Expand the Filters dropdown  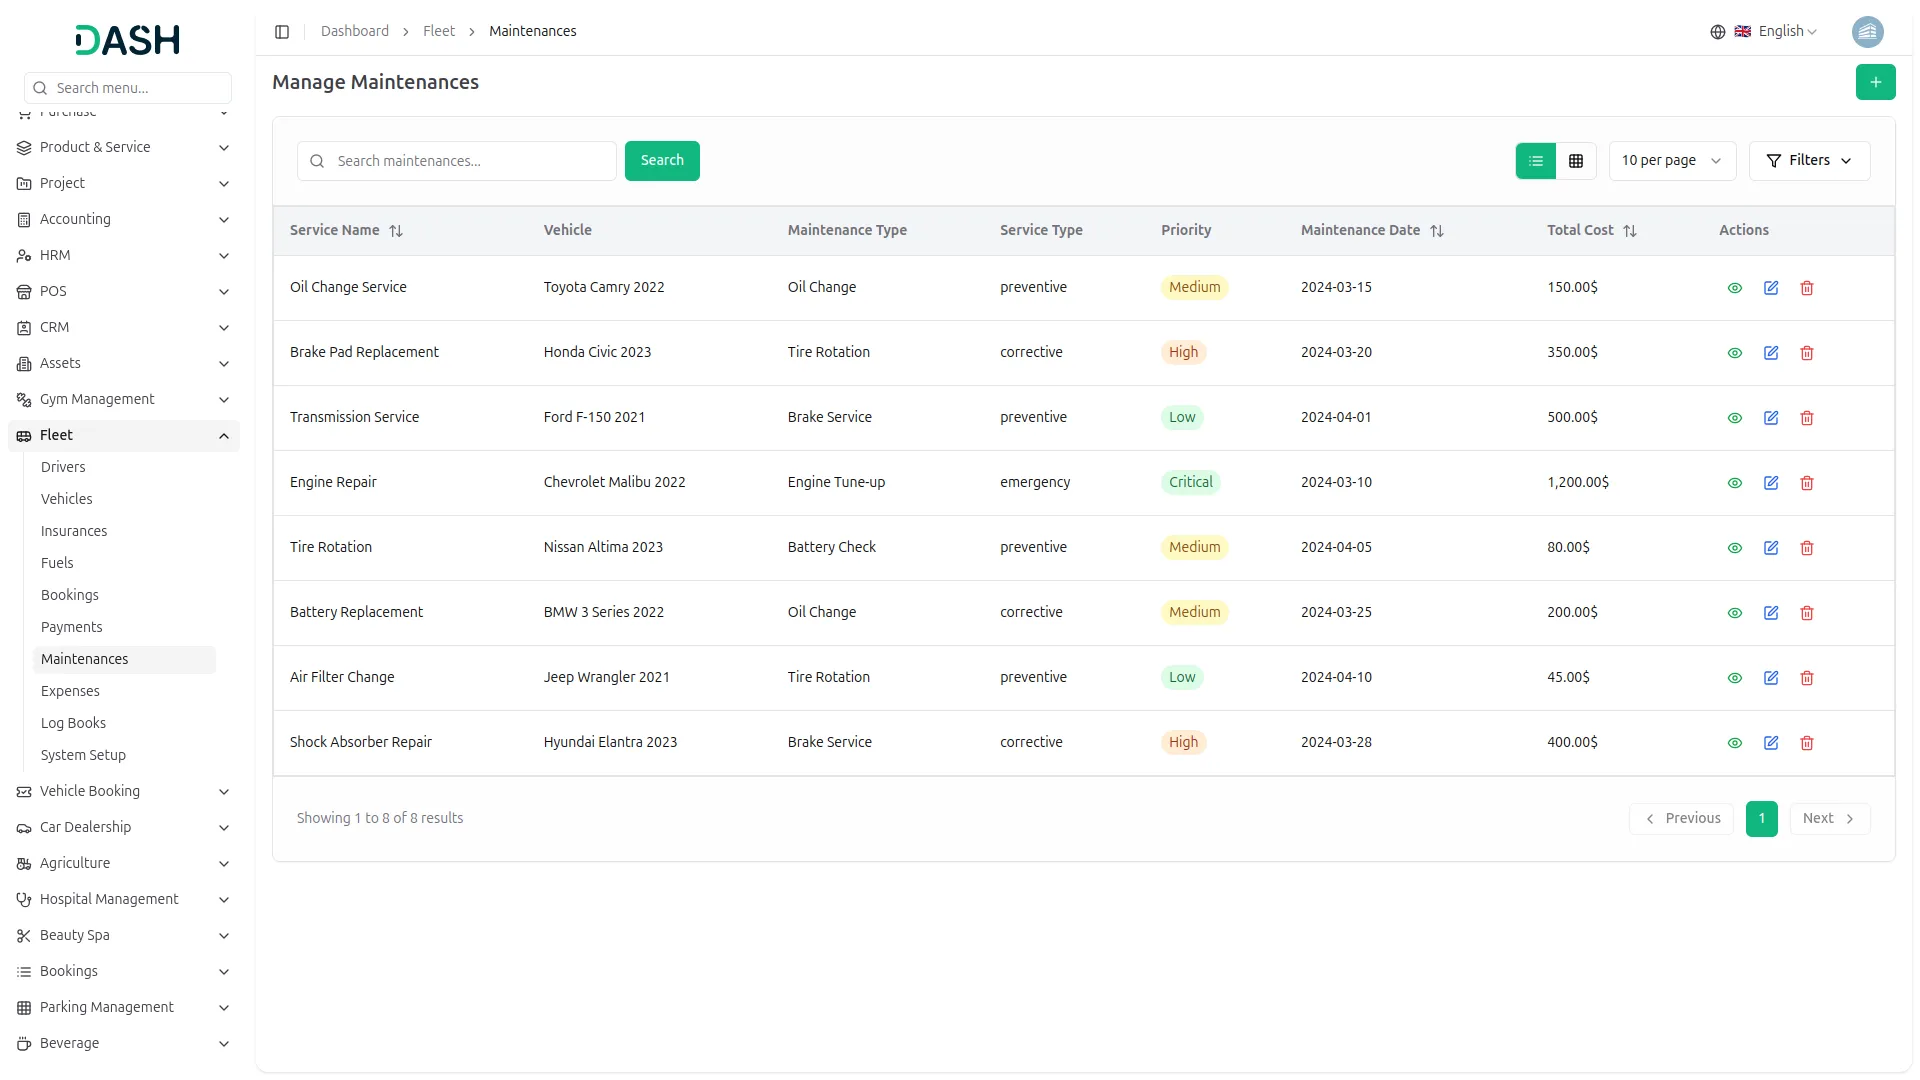click(1809, 161)
